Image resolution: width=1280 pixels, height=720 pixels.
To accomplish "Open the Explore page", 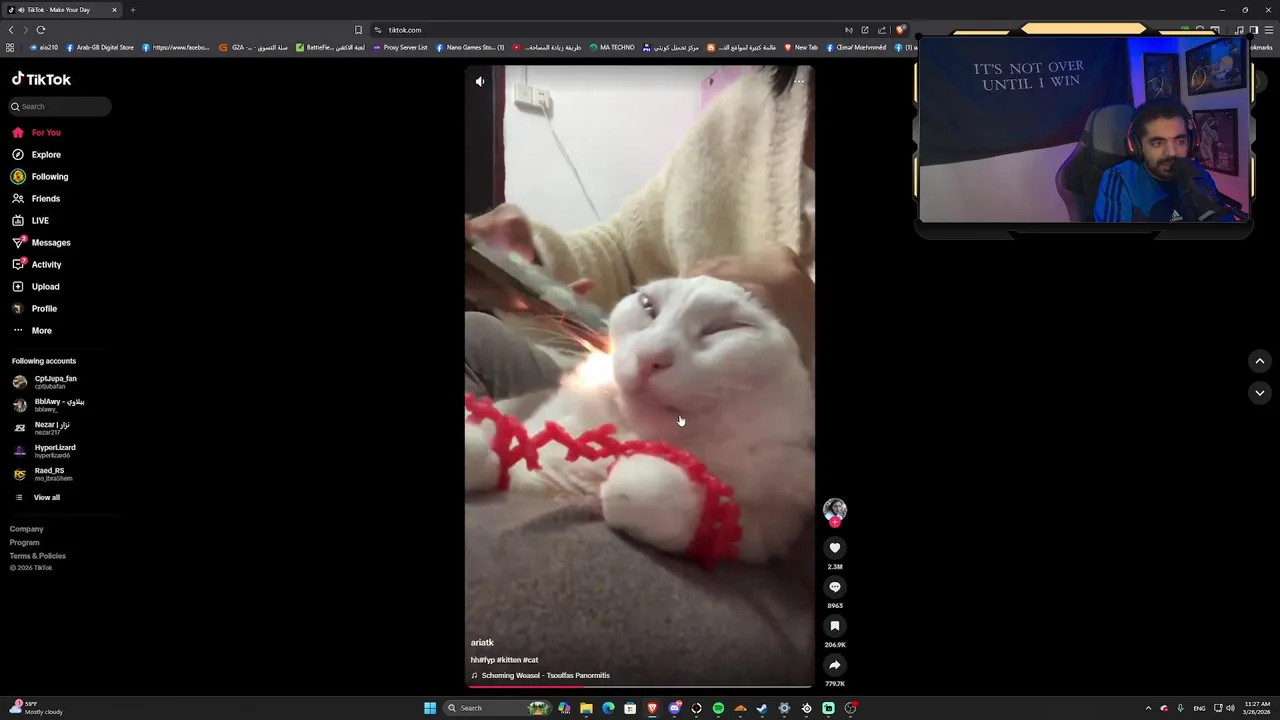I will [36, 154].
